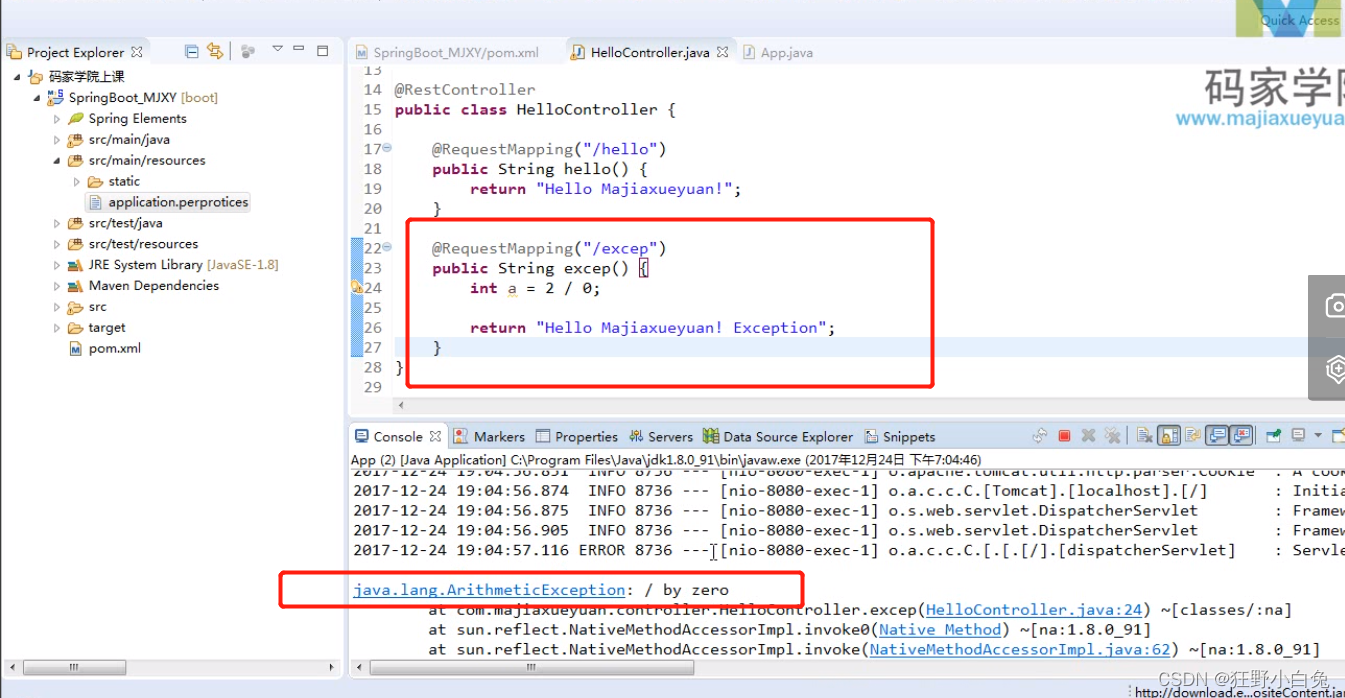The image size is (1345, 698).
Task: Collapse the src/main/resources folder
Action: pos(57,160)
